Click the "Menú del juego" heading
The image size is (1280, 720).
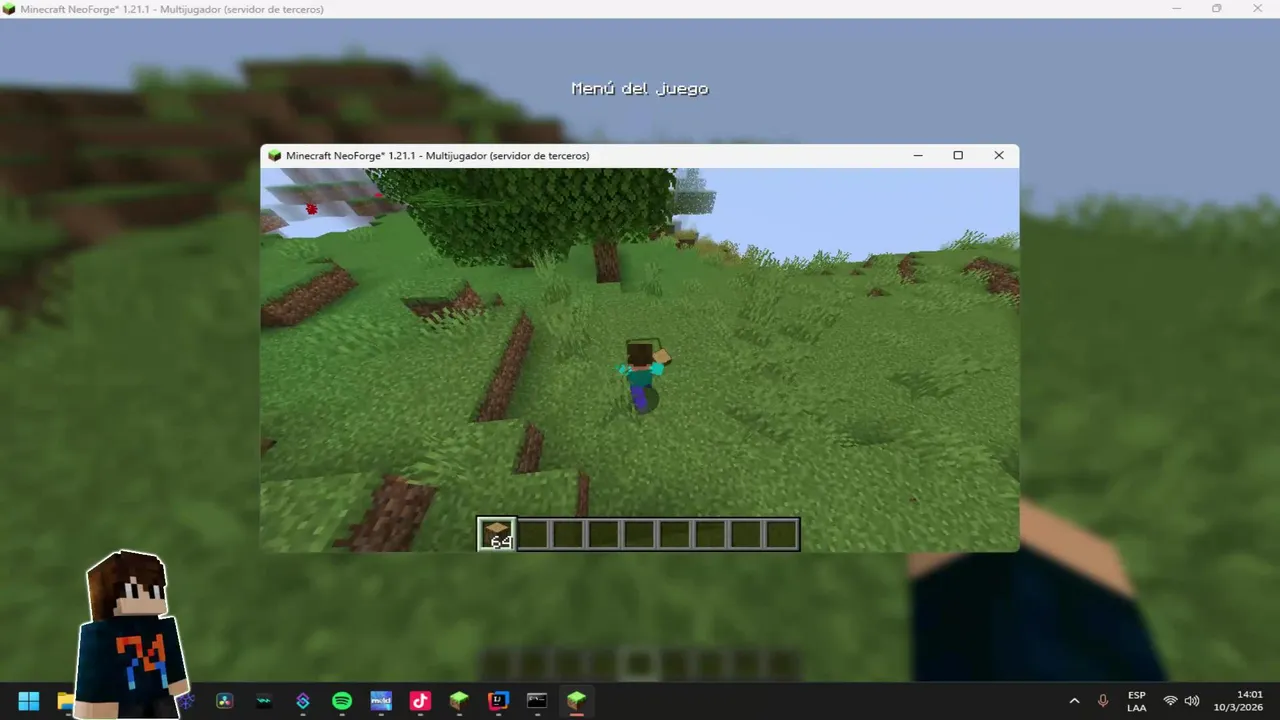click(x=640, y=89)
